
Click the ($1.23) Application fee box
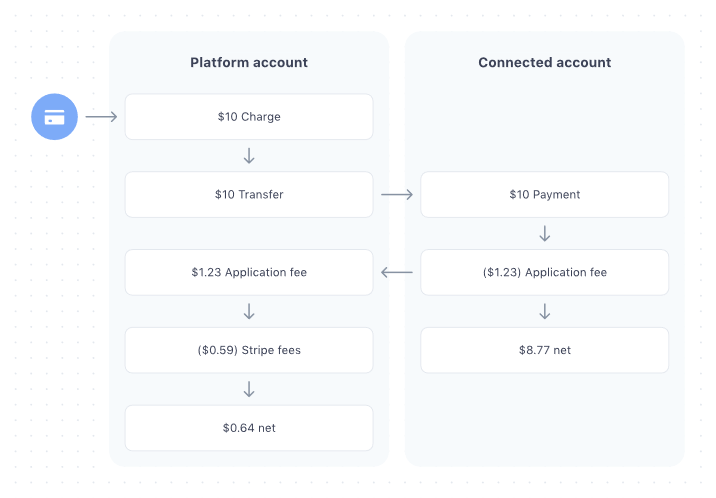click(545, 272)
